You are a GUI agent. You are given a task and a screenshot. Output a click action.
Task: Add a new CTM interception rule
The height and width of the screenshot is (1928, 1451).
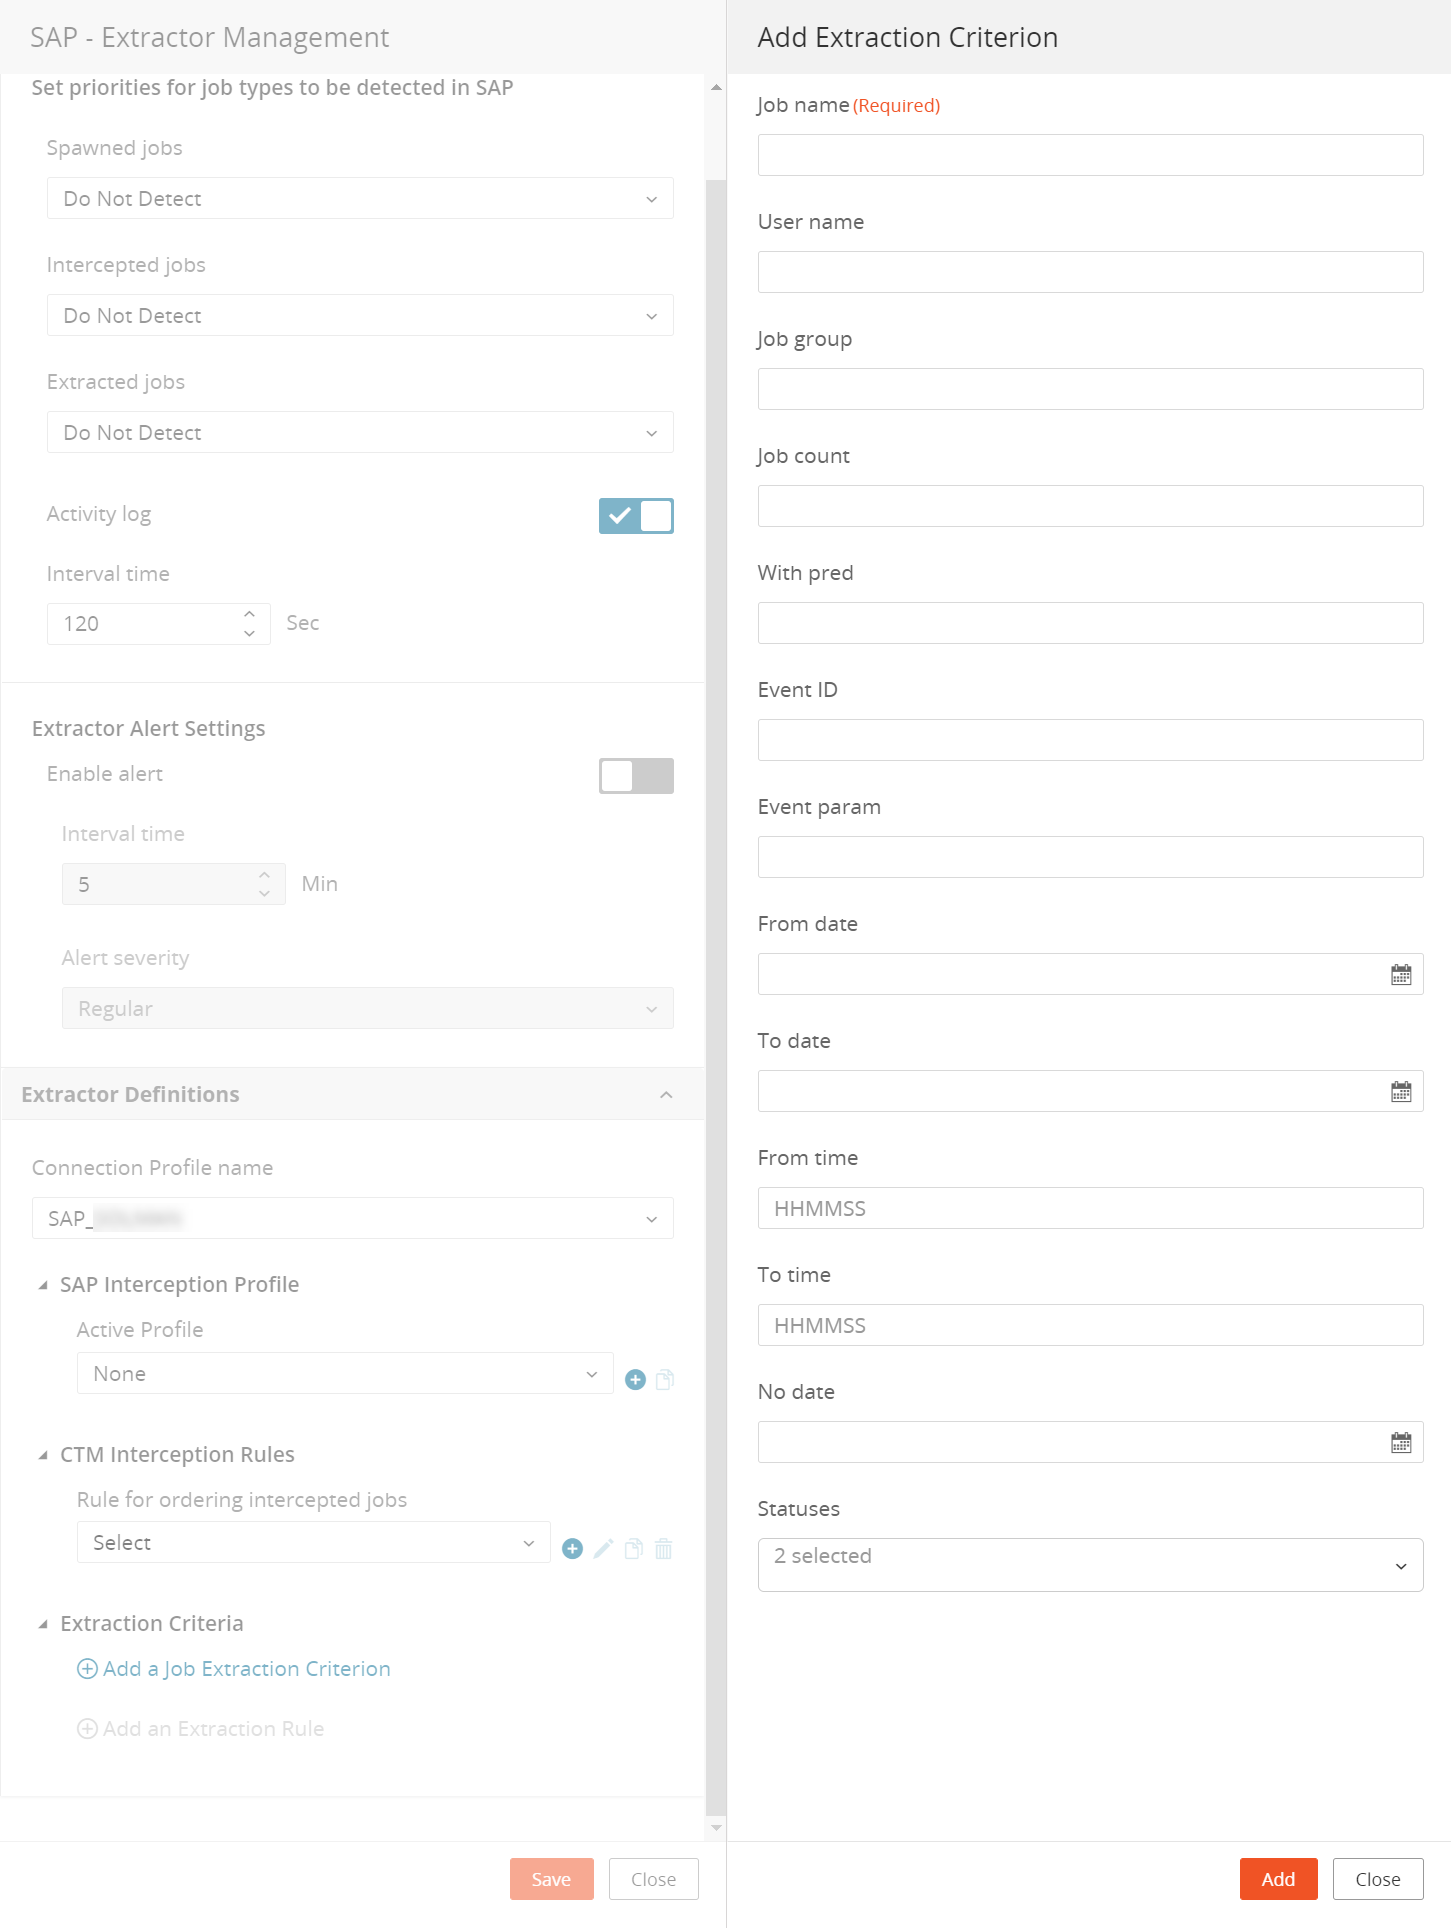tap(572, 1549)
